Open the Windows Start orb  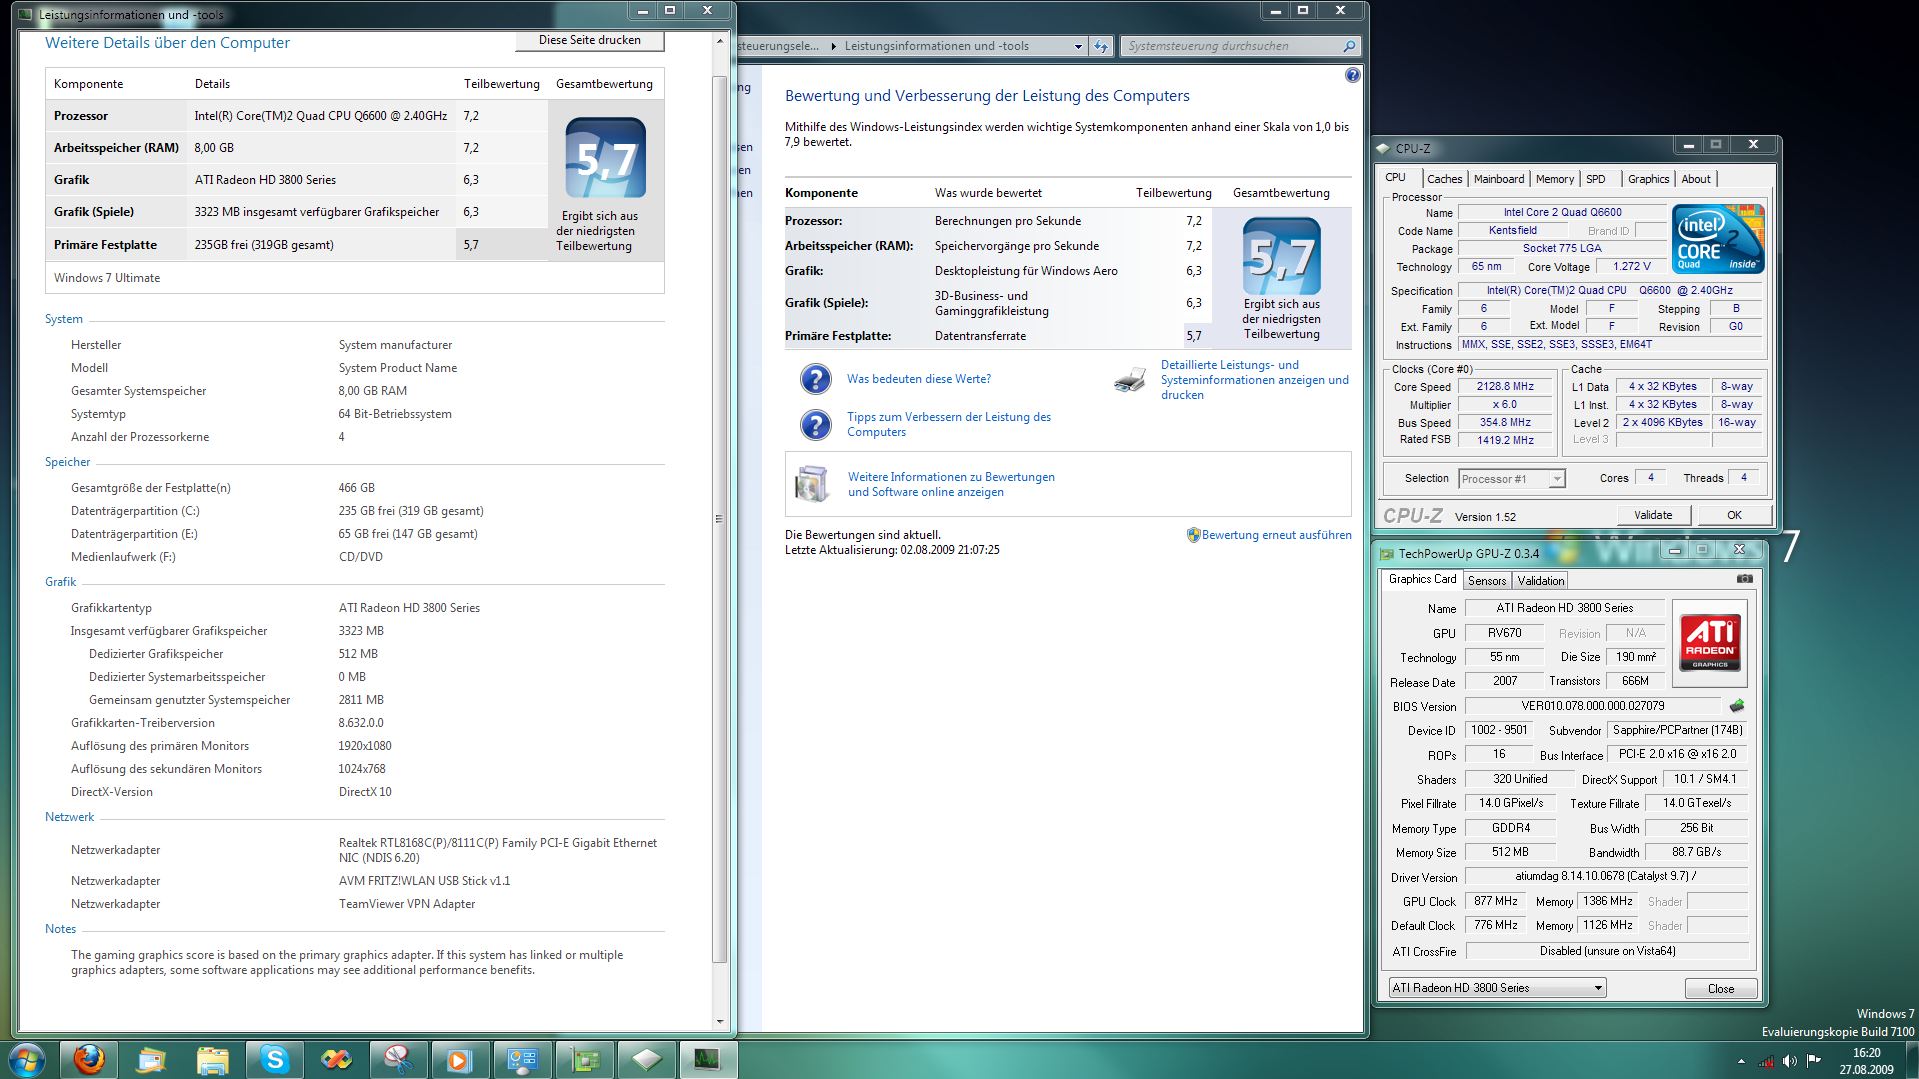pos(26,1059)
